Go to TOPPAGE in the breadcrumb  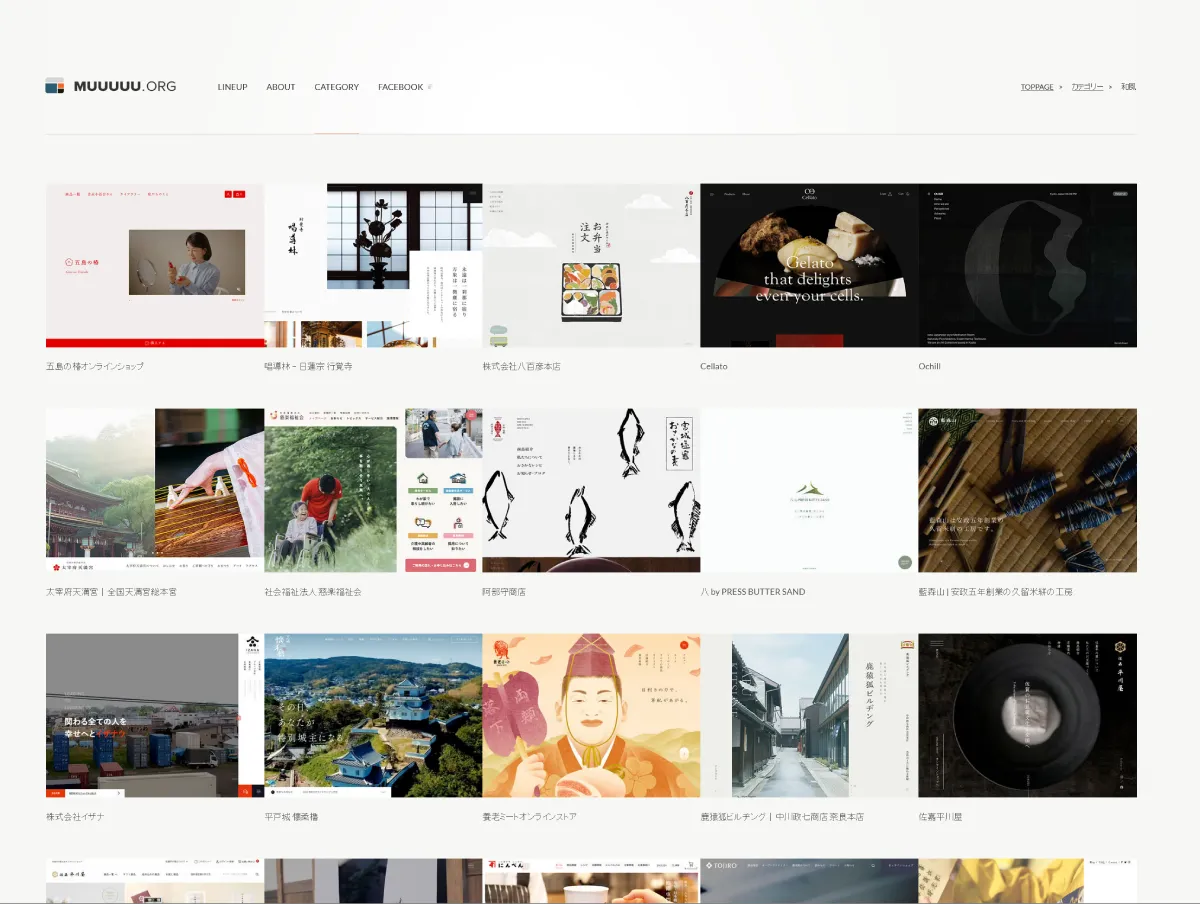(1037, 87)
